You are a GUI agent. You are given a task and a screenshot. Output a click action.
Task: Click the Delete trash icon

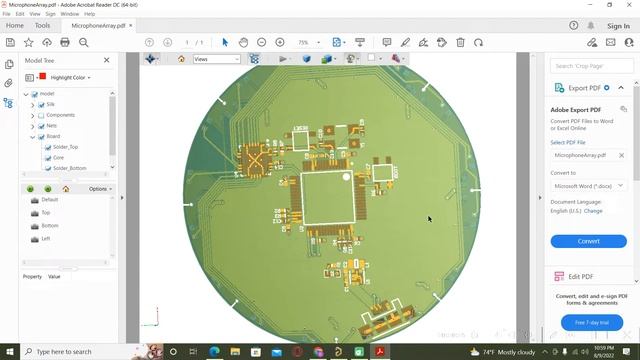[x=460, y=42]
